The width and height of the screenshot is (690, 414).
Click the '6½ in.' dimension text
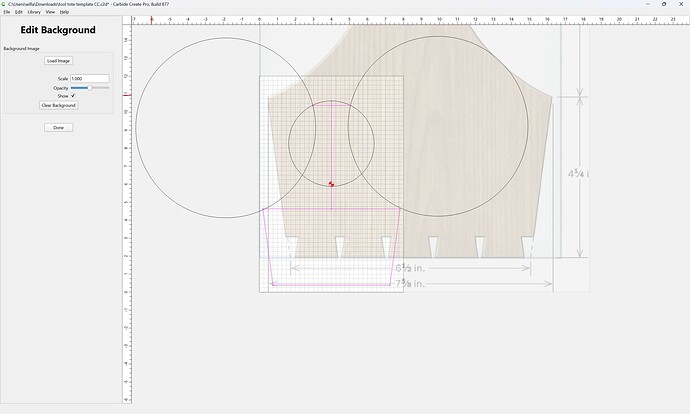point(410,268)
